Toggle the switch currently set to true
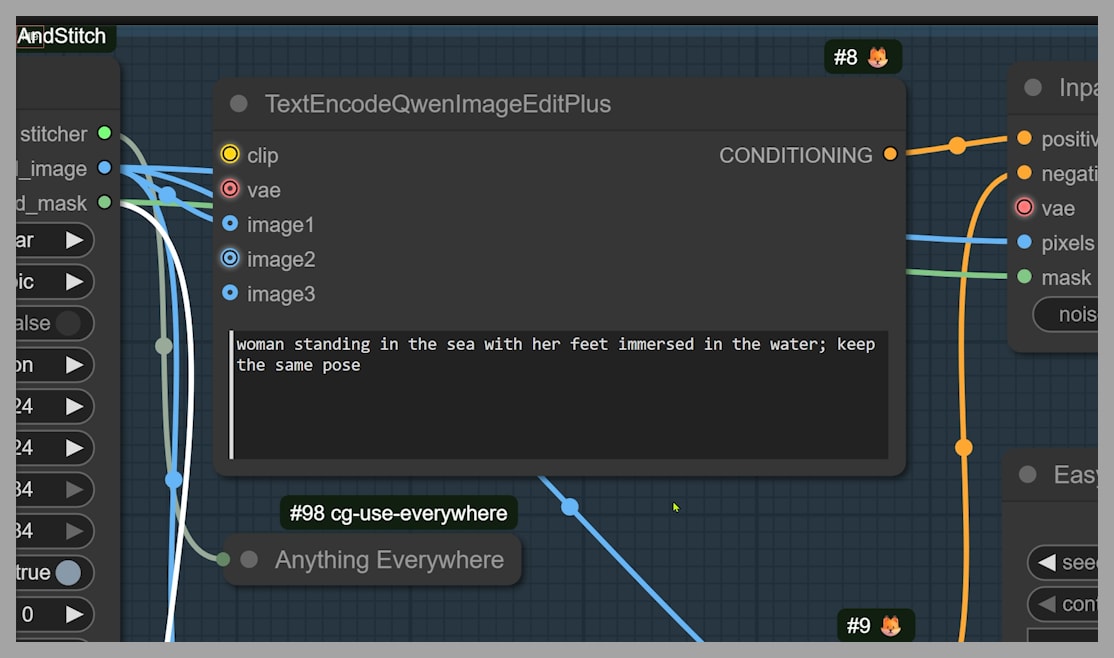Viewport: 1114px width, 658px height. [x=68, y=572]
